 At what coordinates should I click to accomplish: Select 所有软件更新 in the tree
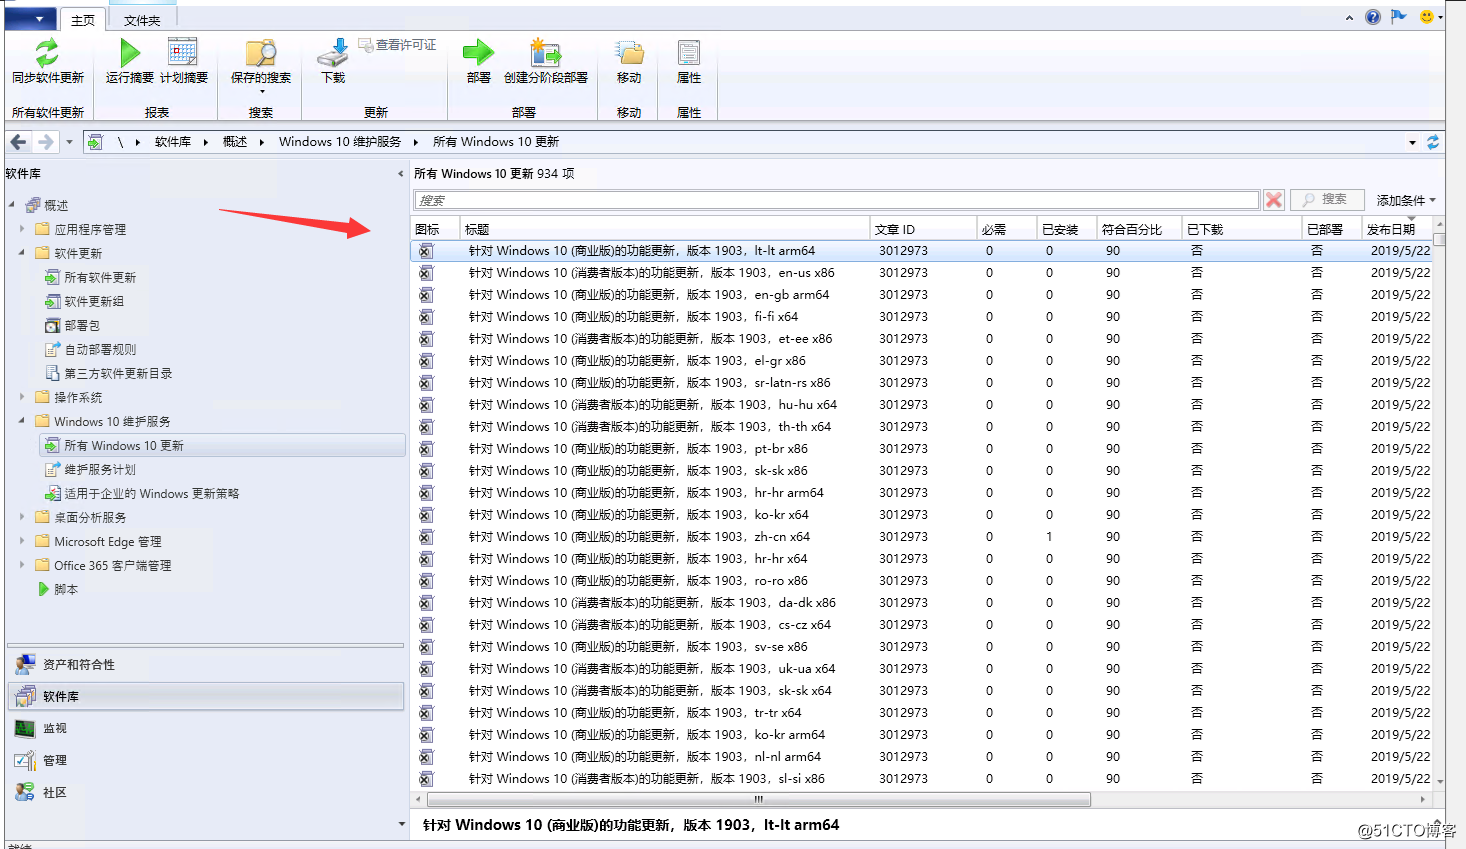pyautogui.click(x=100, y=277)
